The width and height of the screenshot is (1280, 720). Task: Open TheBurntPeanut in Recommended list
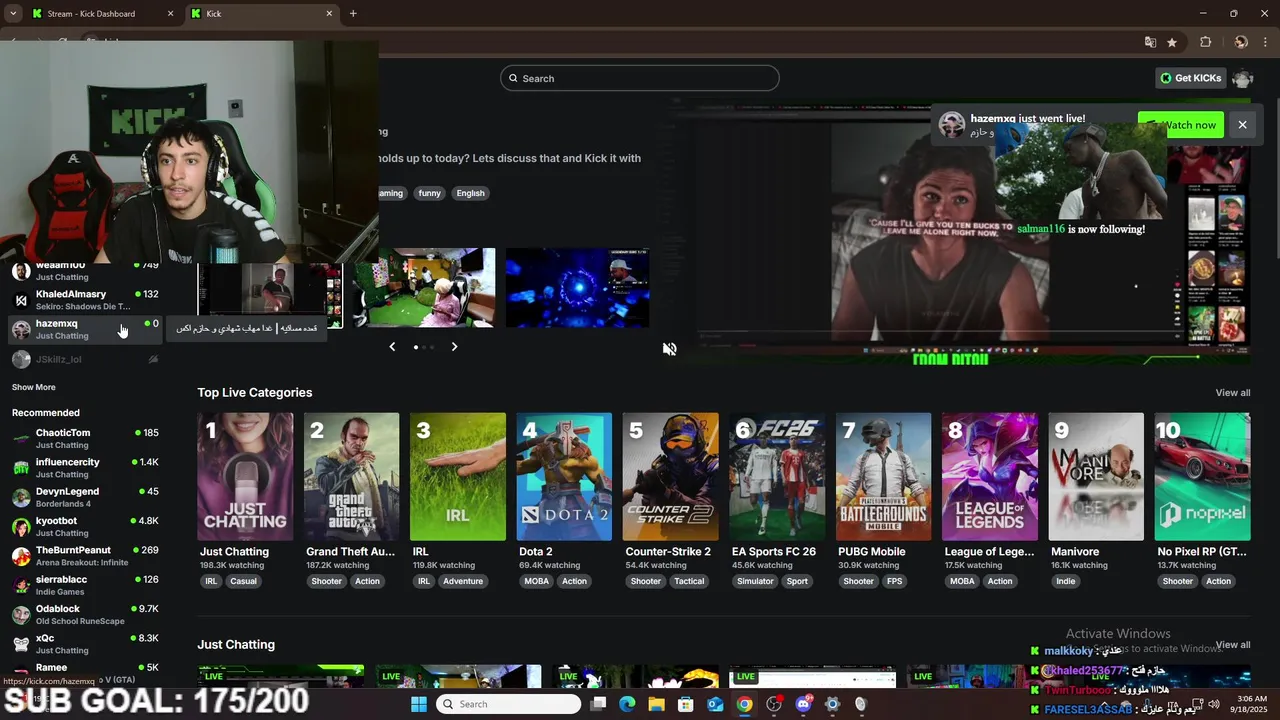pyautogui.click(x=85, y=556)
